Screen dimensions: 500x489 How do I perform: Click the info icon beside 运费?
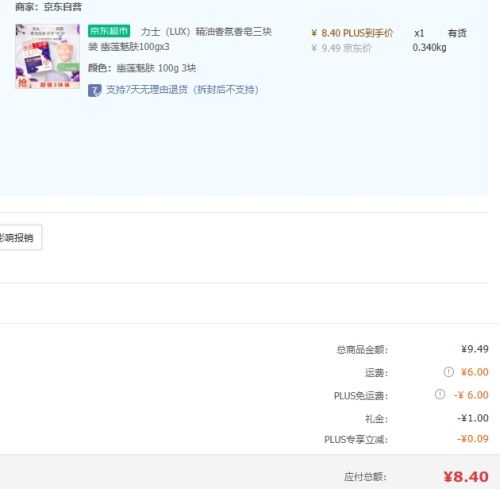(x=448, y=372)
